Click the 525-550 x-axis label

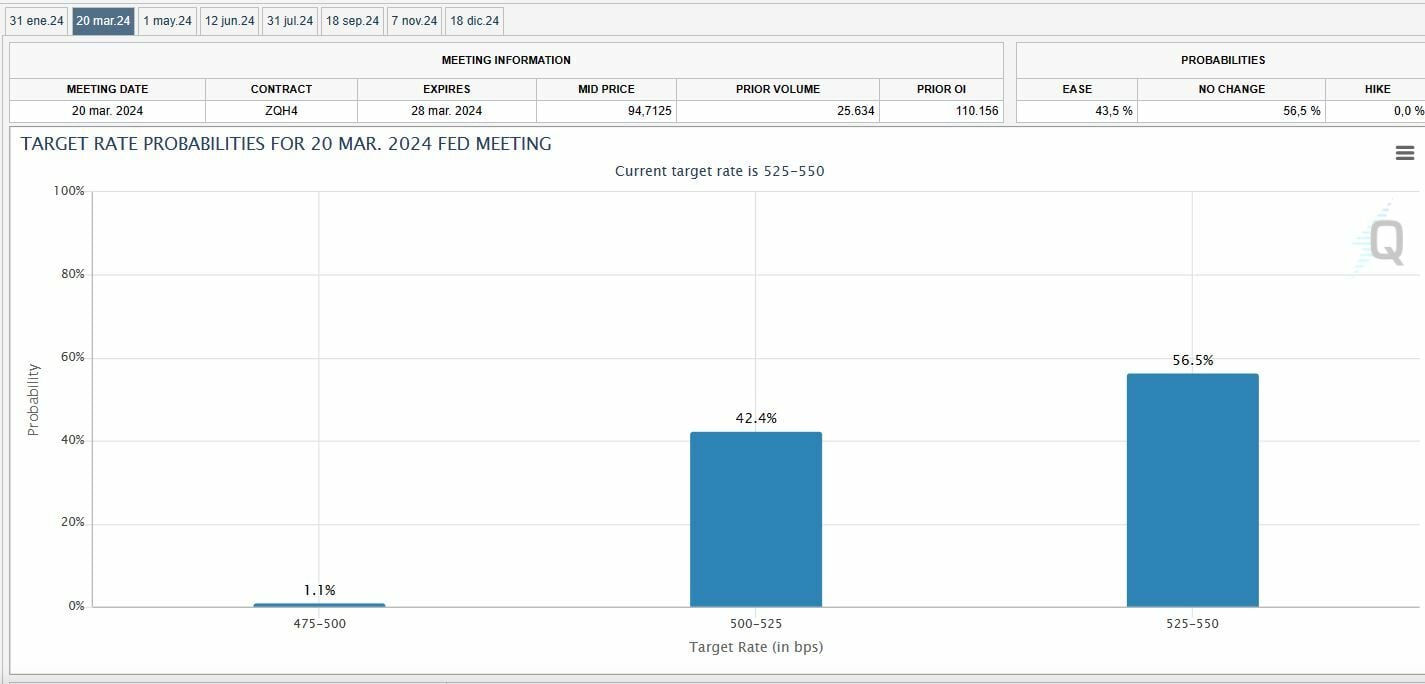tap(1193, 624)
